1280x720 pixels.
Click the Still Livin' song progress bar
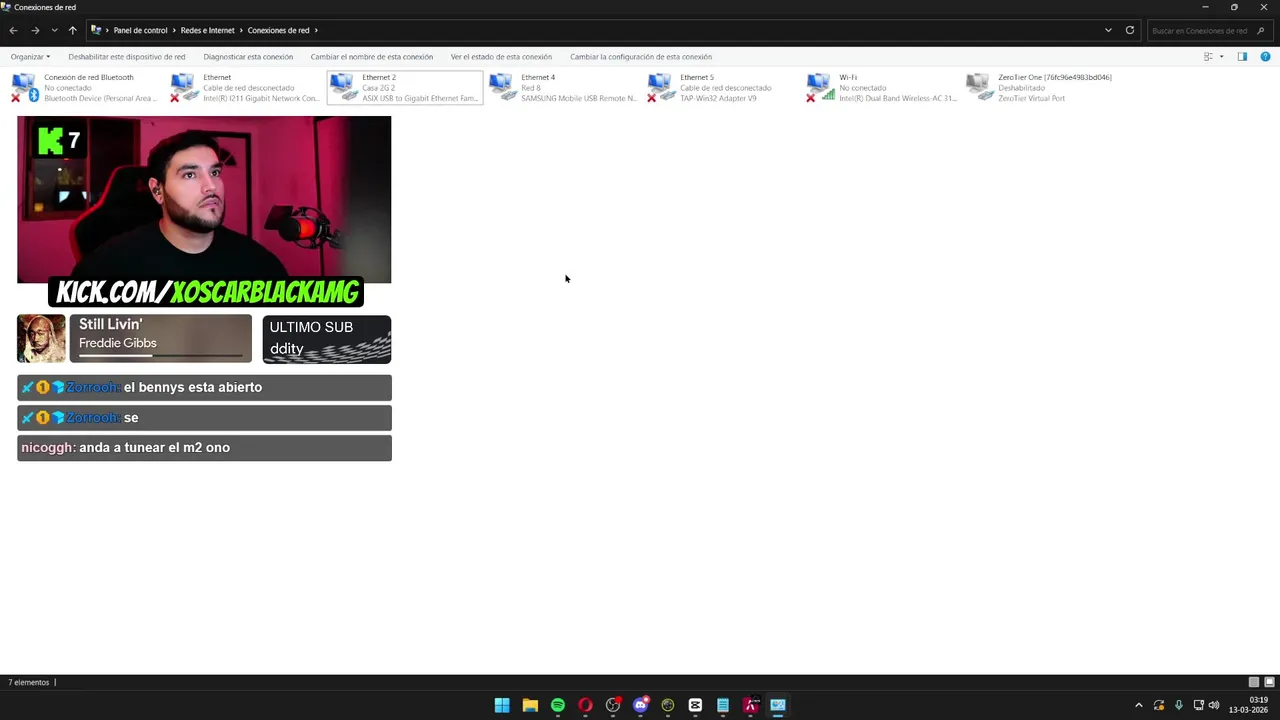coord(161,355)
